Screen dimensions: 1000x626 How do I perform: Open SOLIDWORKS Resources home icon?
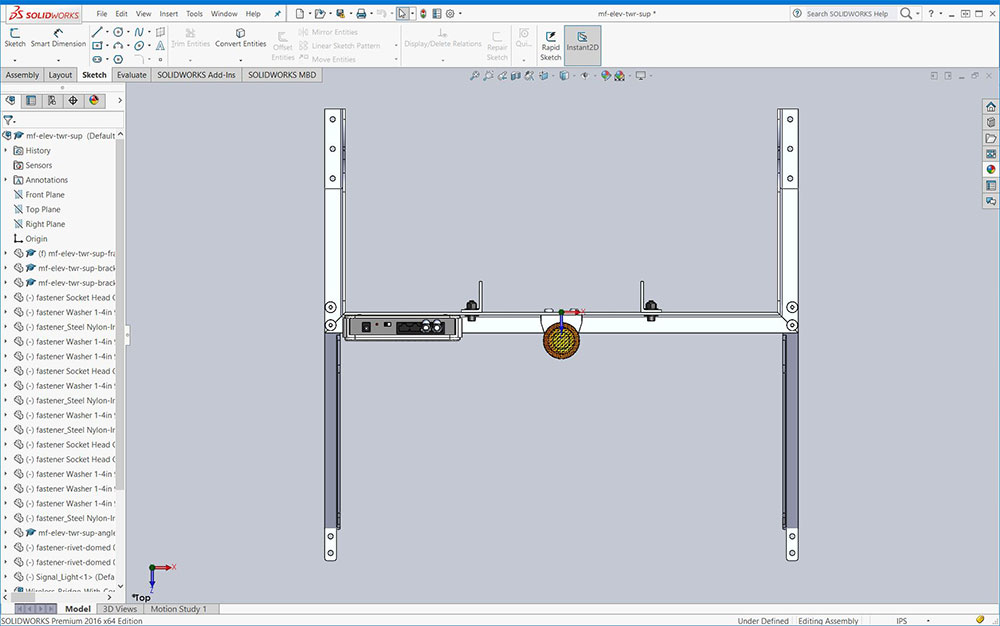pyautogui.click(x=991, y=106)
